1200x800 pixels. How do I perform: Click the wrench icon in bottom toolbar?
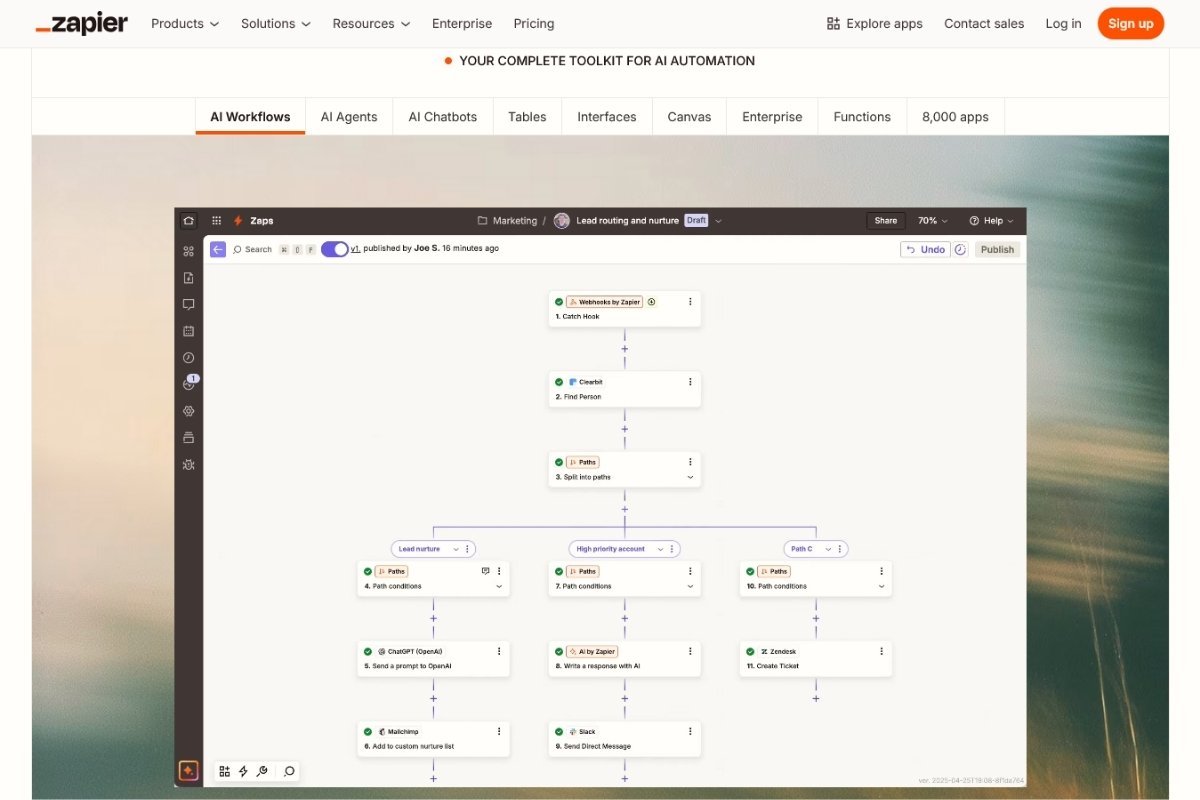click(x=261, y=771)
